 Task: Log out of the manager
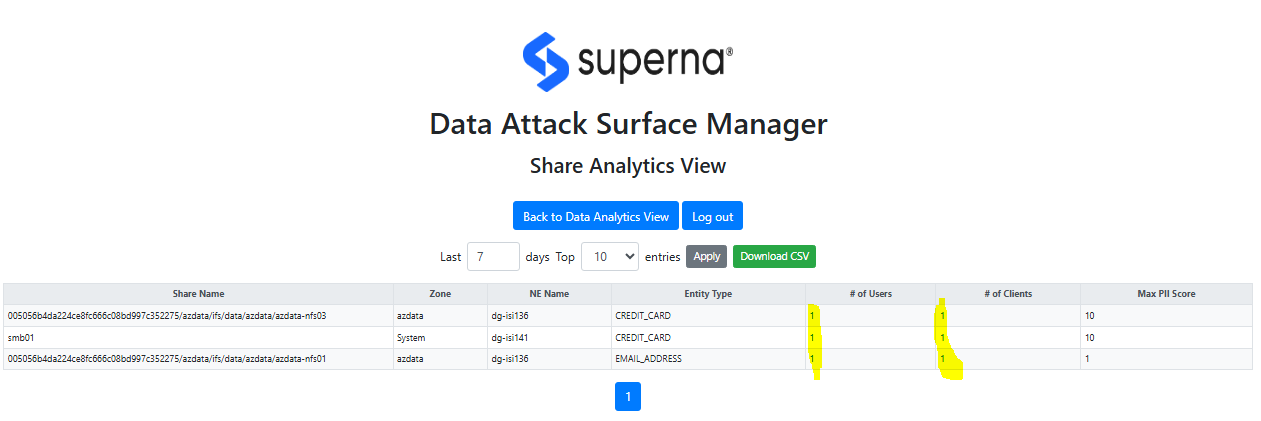tap(713, 216)
